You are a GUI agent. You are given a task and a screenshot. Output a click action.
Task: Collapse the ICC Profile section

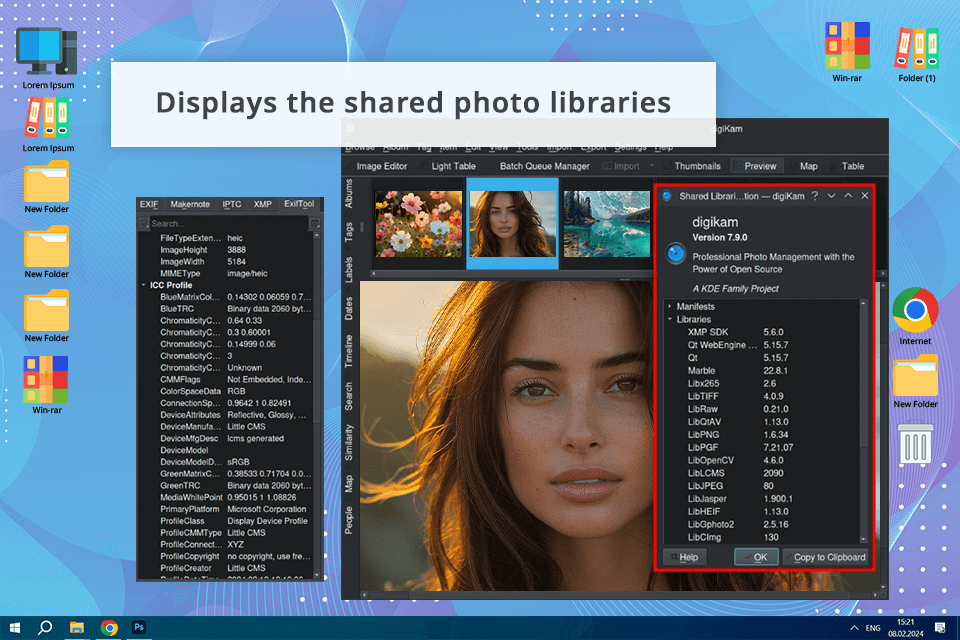pos(144,285)
